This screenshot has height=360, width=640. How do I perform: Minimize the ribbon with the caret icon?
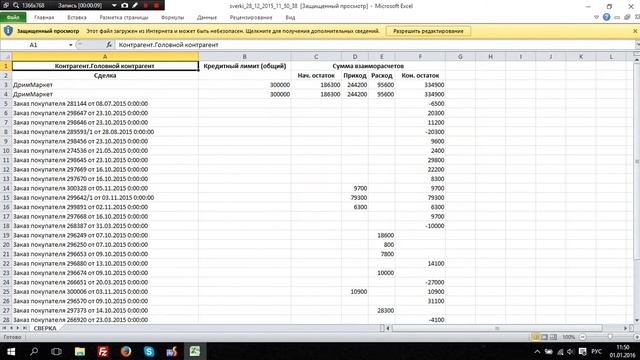point(596,17)
